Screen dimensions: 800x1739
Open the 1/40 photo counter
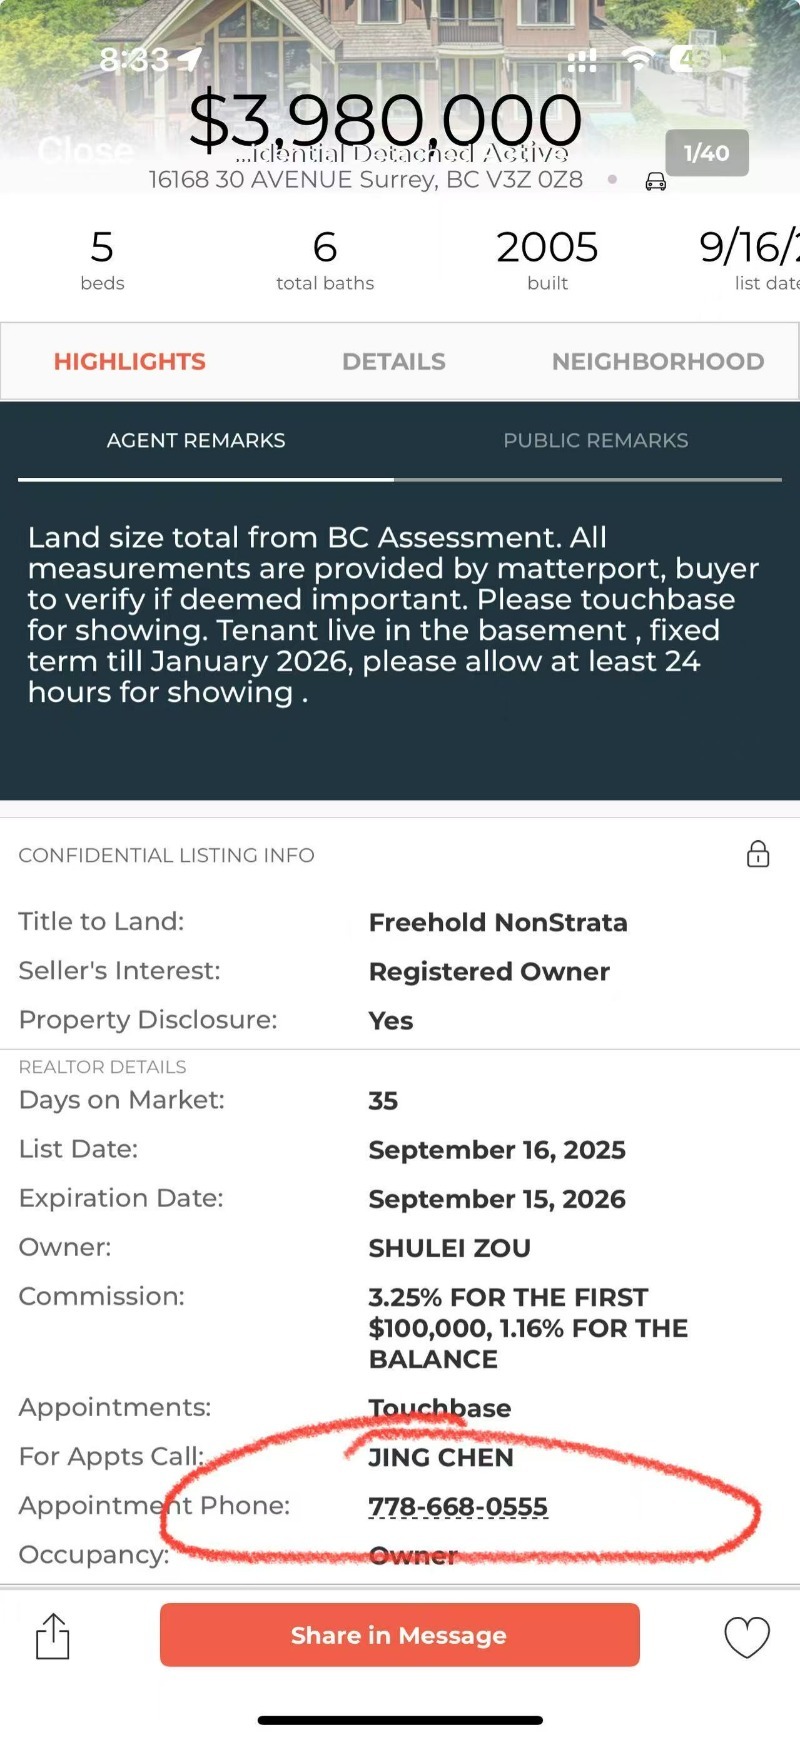point(707,153)
